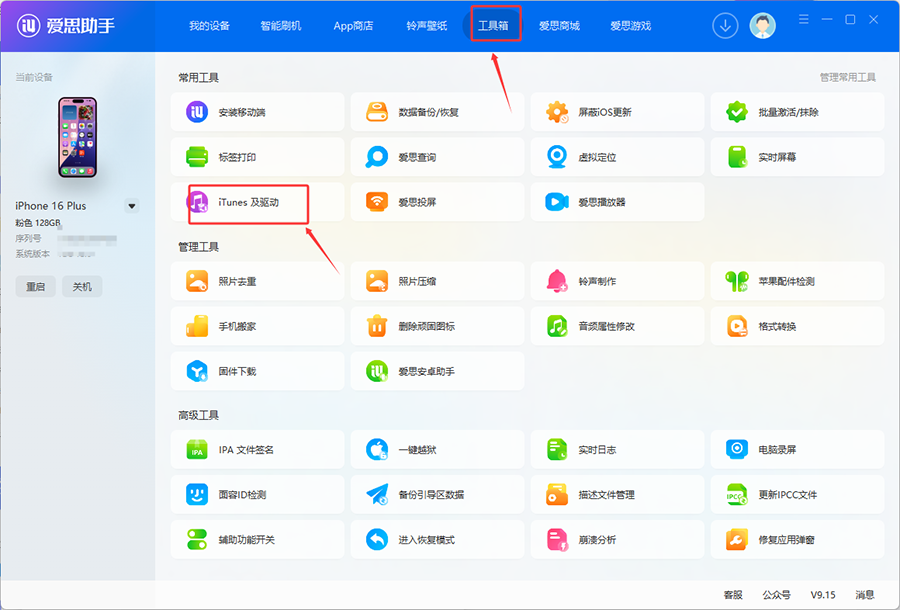This screenshot has width=900, height=610.
Task: Open the 爱思播放器 video icon
Action: [x=557, y=202]
